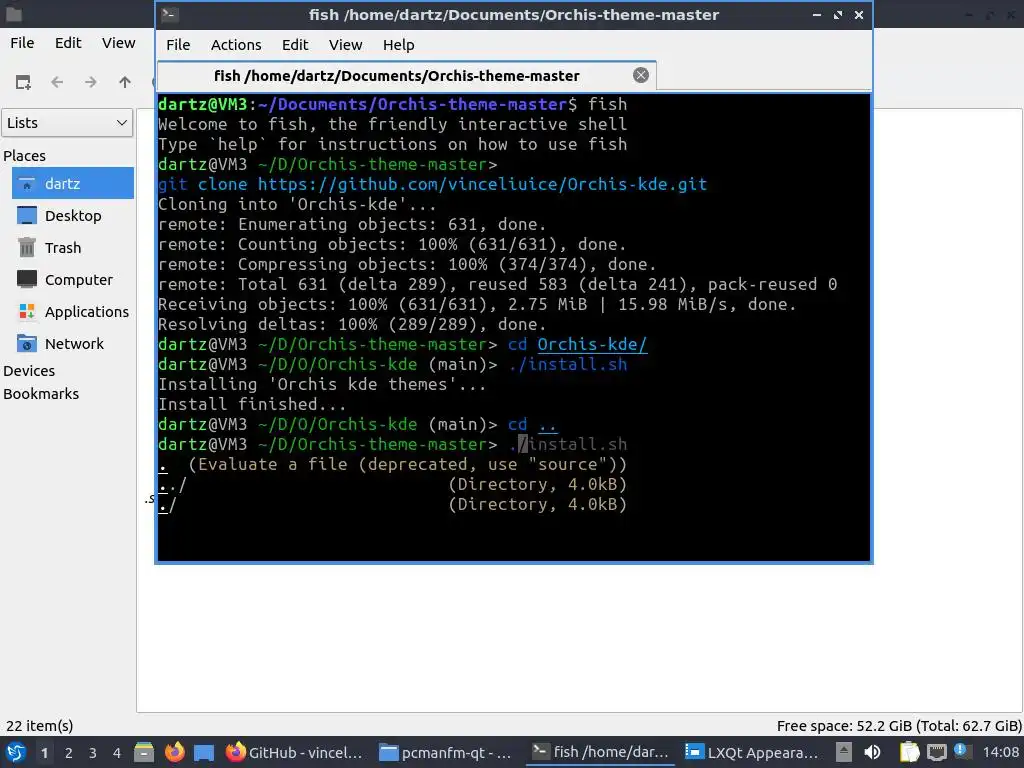The width and height of the screenshot is (1024, 768).
Task: Open clipboard manager tray icon
Action: click(909, 753)
